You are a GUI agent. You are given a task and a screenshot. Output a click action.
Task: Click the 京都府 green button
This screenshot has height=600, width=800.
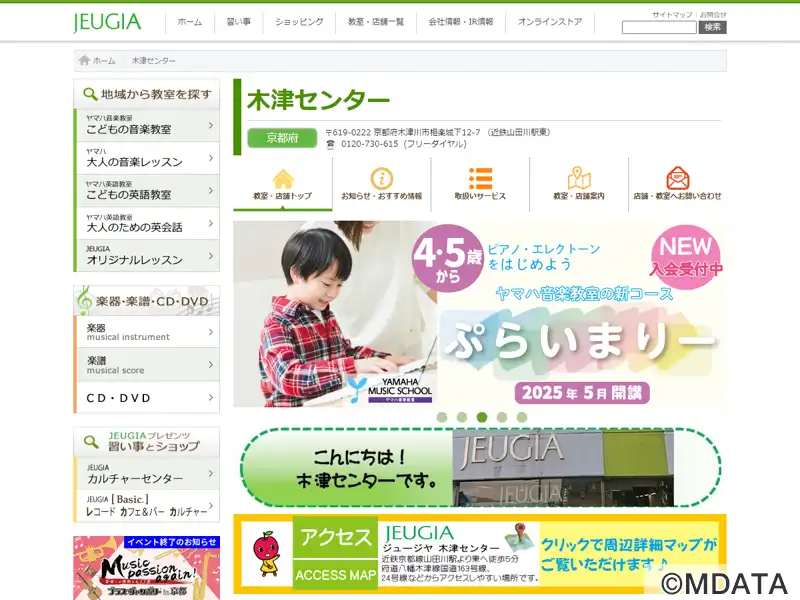282,138
